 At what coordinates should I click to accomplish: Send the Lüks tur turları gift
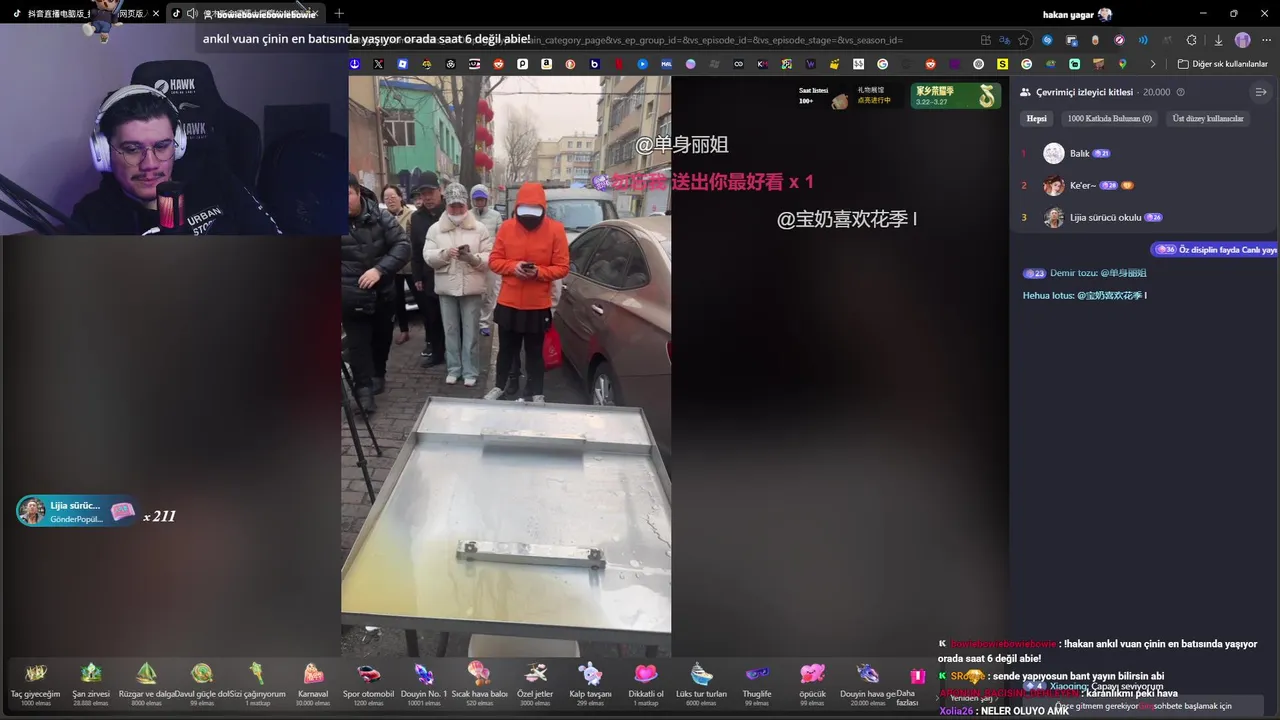tap(701, 684)
